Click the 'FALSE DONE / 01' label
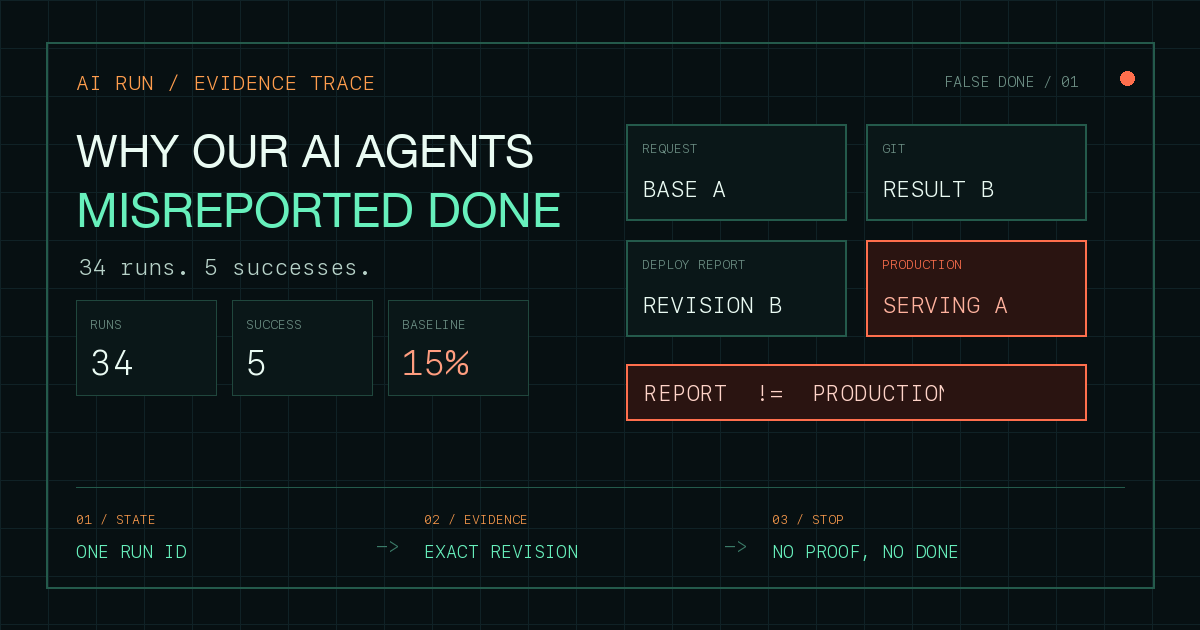 coord(1011,82)
